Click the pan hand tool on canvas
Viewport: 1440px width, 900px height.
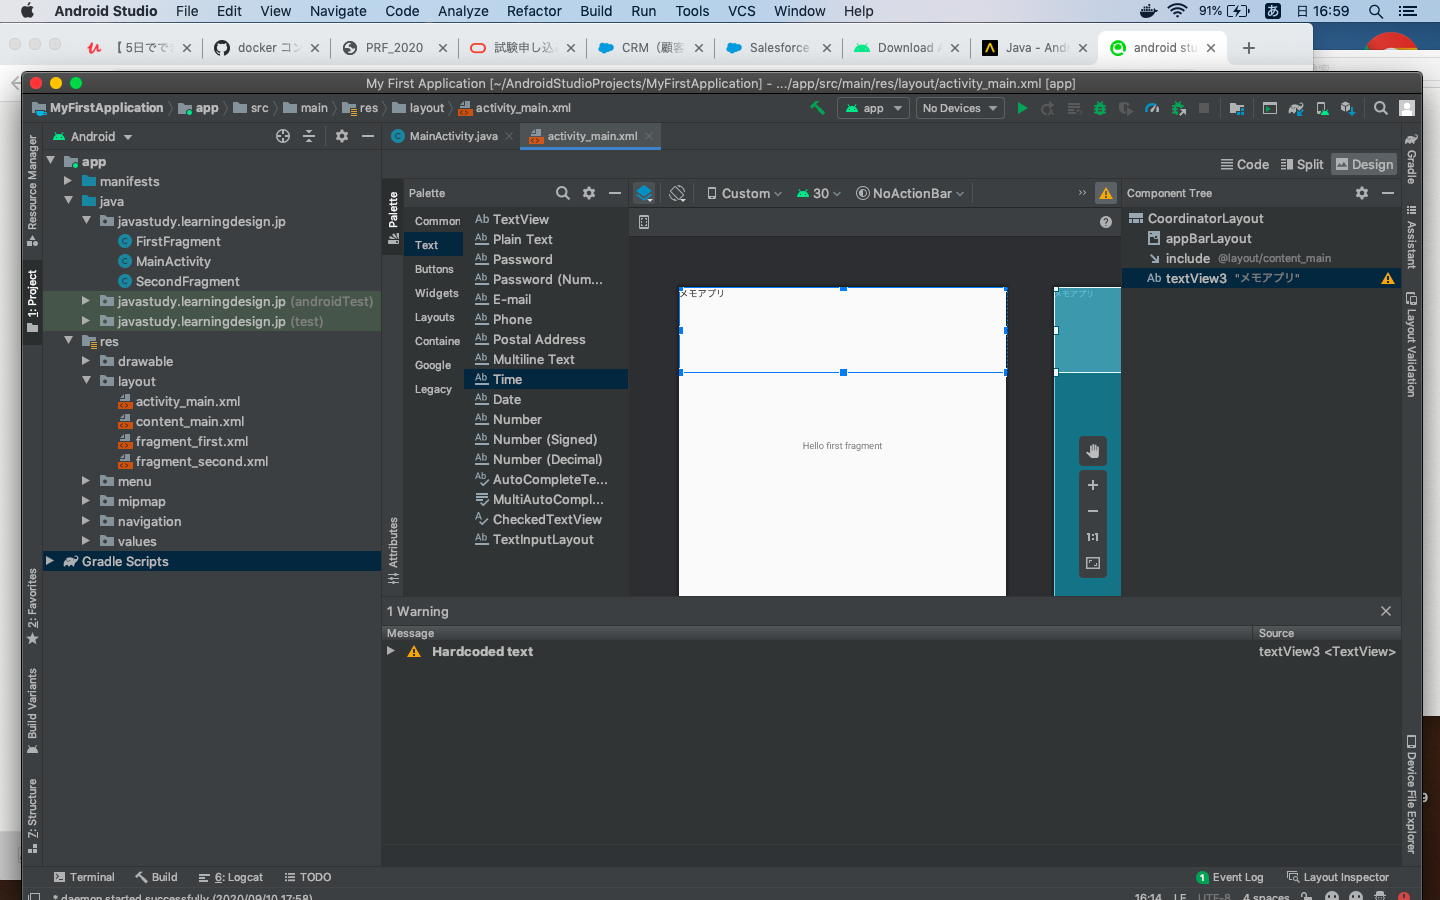[x=1093, y=451]
